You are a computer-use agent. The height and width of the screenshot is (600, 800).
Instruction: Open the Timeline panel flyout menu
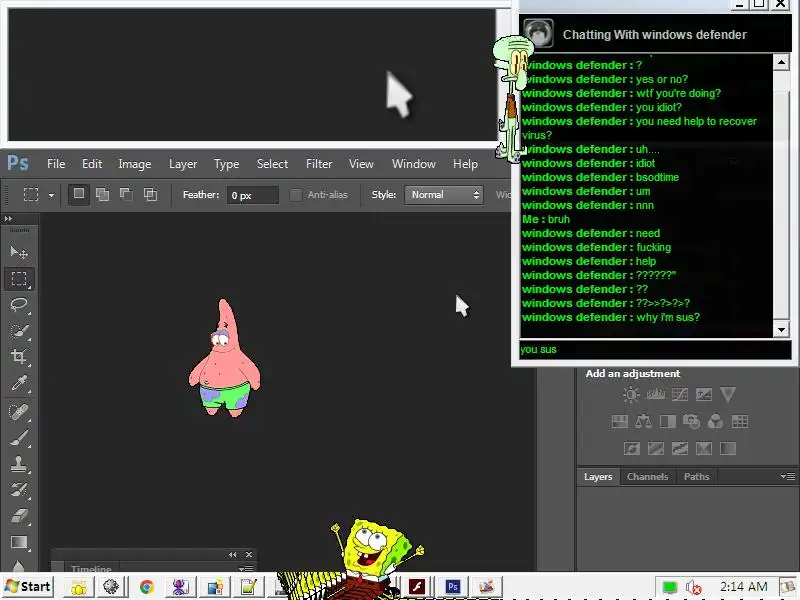tap(246, 568)
